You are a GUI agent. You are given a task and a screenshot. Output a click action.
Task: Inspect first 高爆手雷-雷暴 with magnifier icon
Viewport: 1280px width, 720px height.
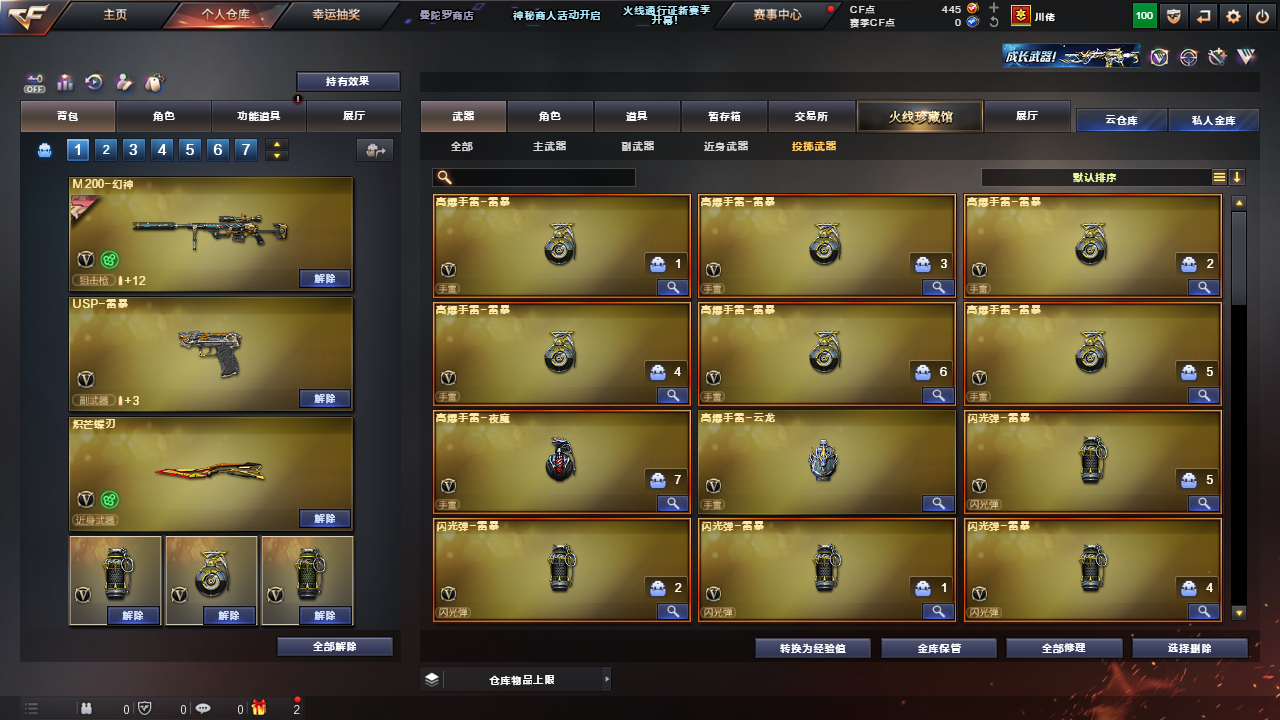click(x=673, y=286)
